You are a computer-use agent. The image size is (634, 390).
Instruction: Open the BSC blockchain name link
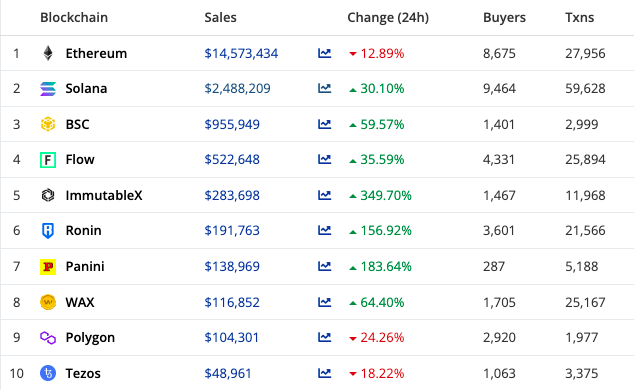click(78, 124)
